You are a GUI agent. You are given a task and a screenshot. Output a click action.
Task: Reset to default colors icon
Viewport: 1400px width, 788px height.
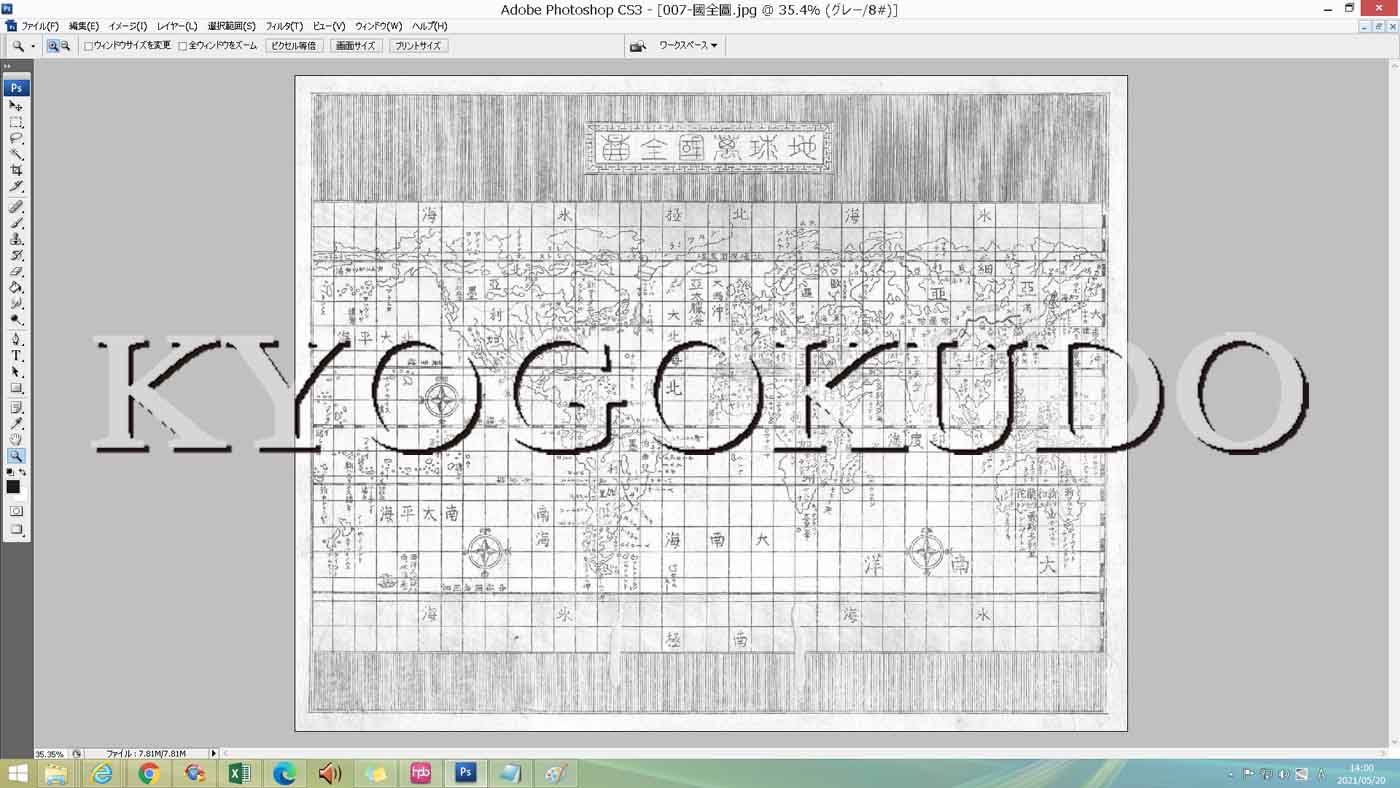point(10,472)
